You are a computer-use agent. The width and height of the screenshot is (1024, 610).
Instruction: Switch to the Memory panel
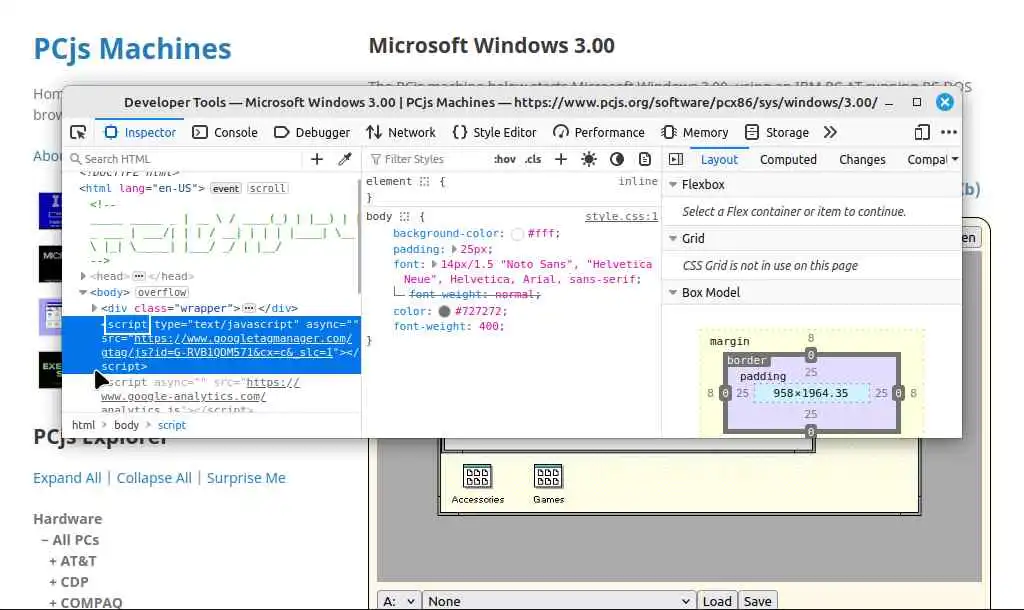coord(695,133)
